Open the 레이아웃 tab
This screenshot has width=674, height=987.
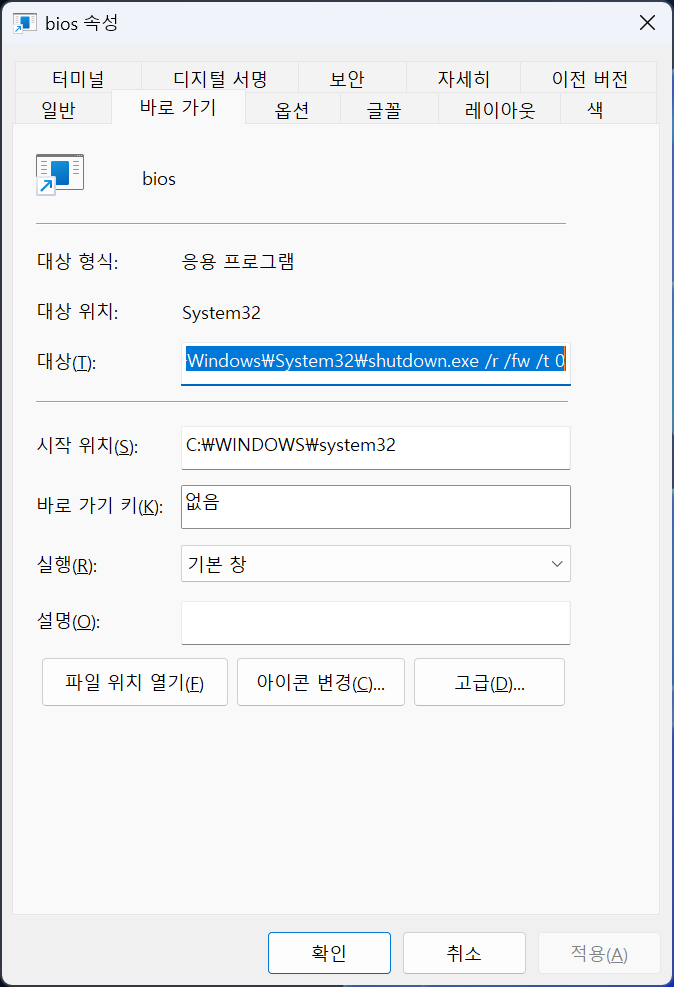(500, 110)
